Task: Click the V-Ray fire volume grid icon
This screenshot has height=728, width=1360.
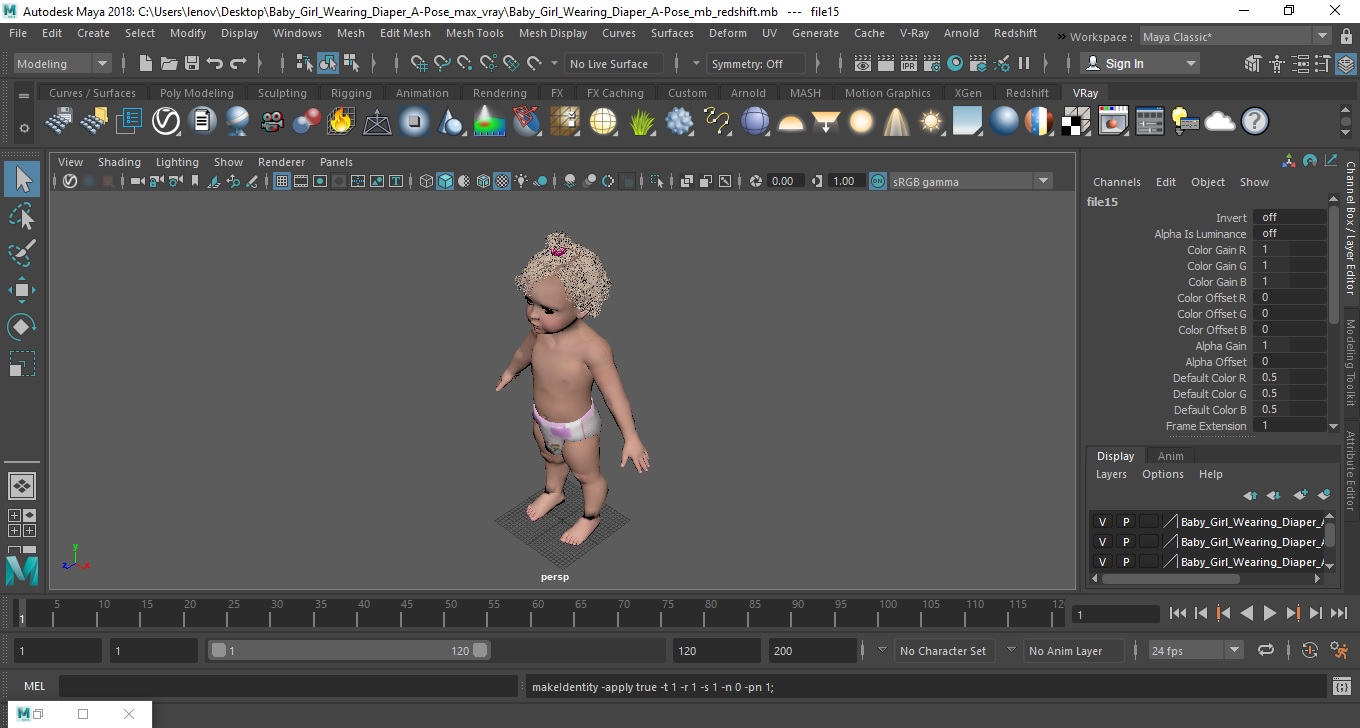Action: coord(340,122)
